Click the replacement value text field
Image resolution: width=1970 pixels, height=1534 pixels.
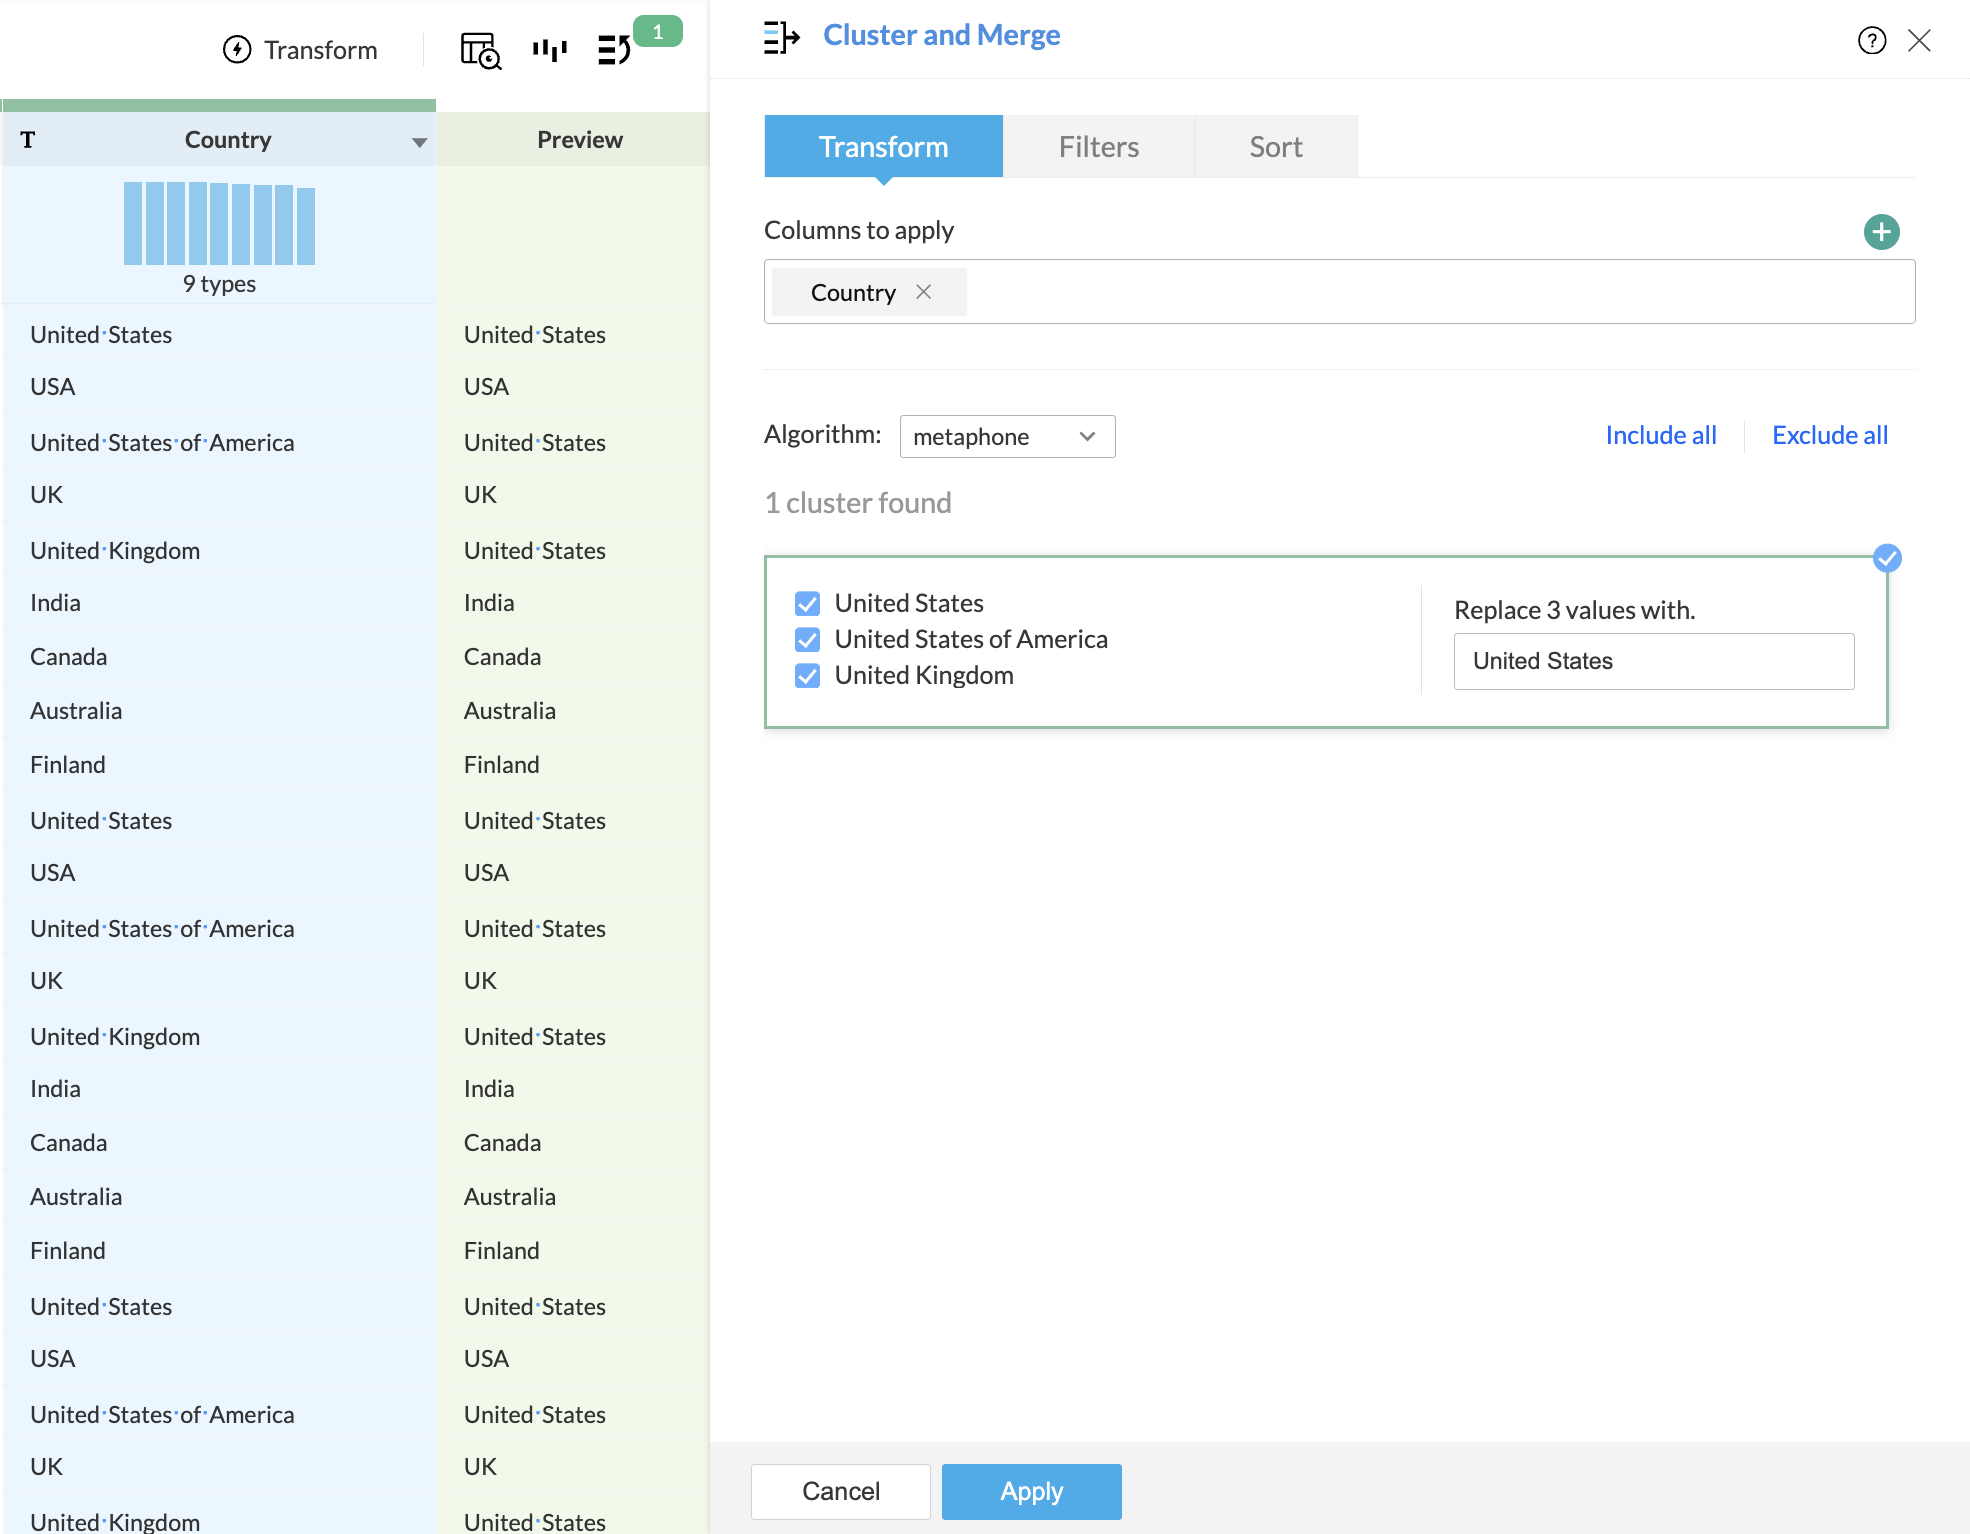coord(1653,661)
